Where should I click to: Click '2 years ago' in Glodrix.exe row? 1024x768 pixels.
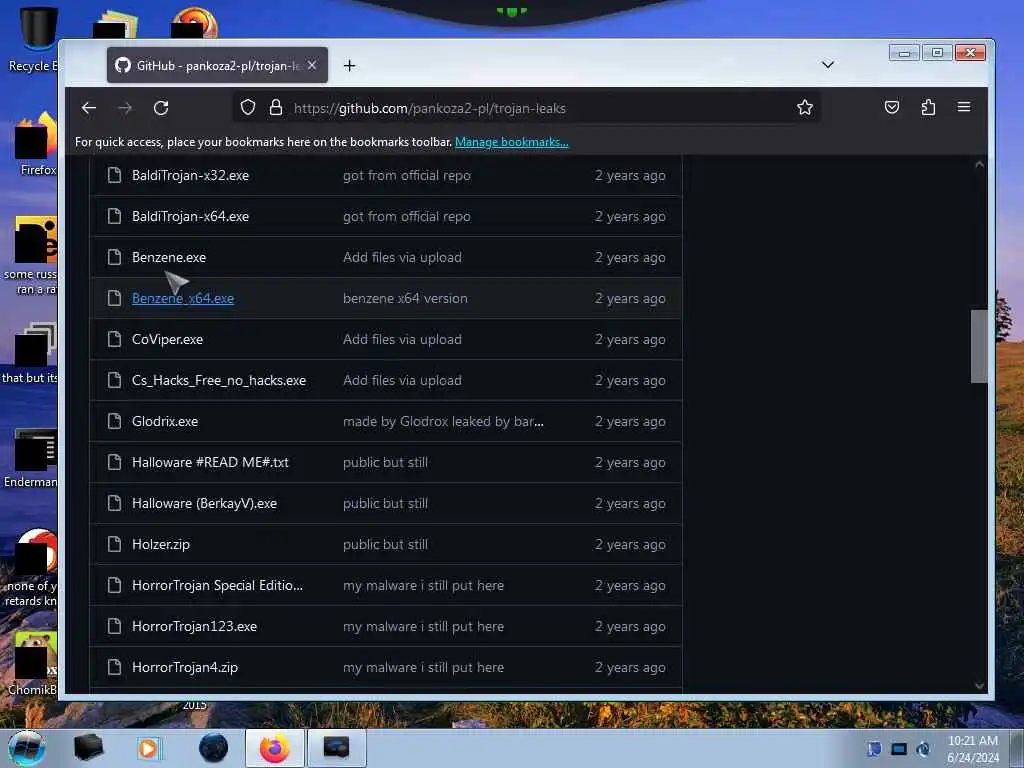coord(630,421)
